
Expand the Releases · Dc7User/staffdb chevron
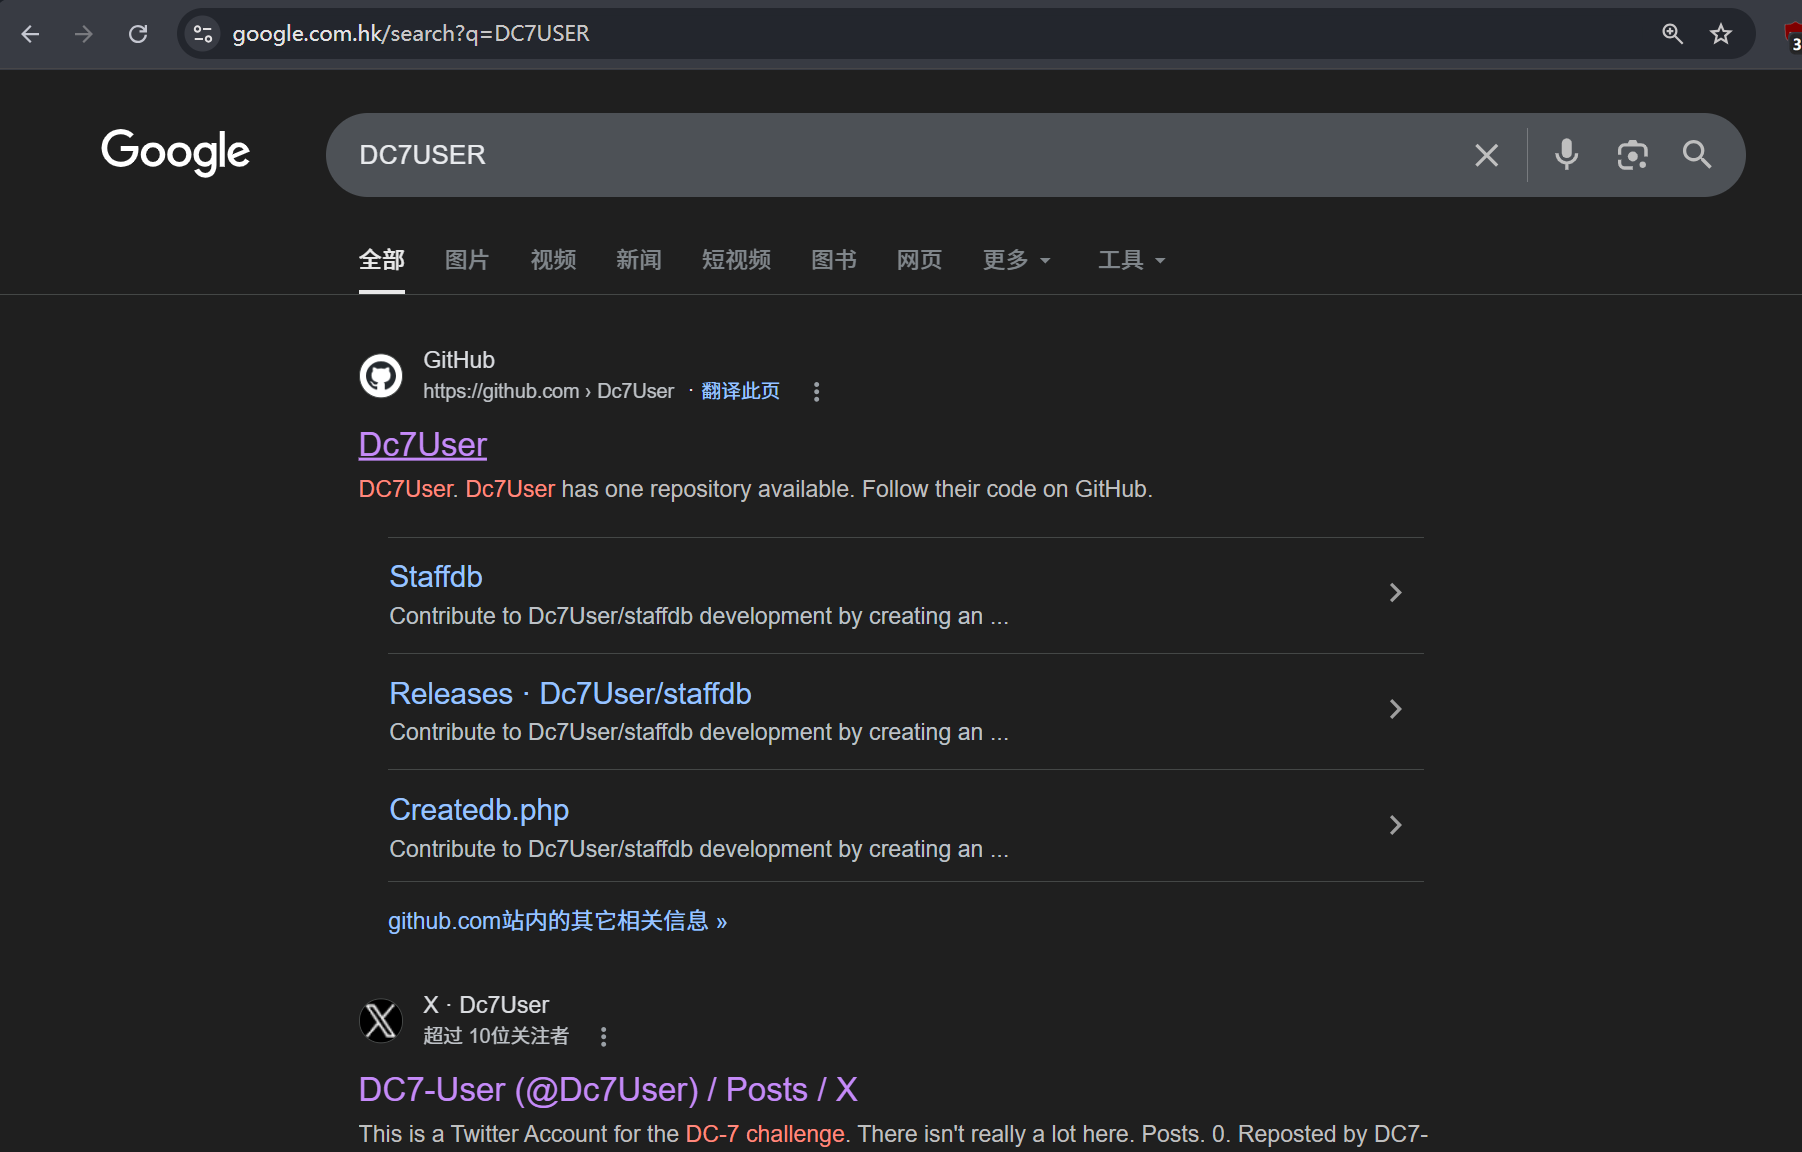(1396, 709)
